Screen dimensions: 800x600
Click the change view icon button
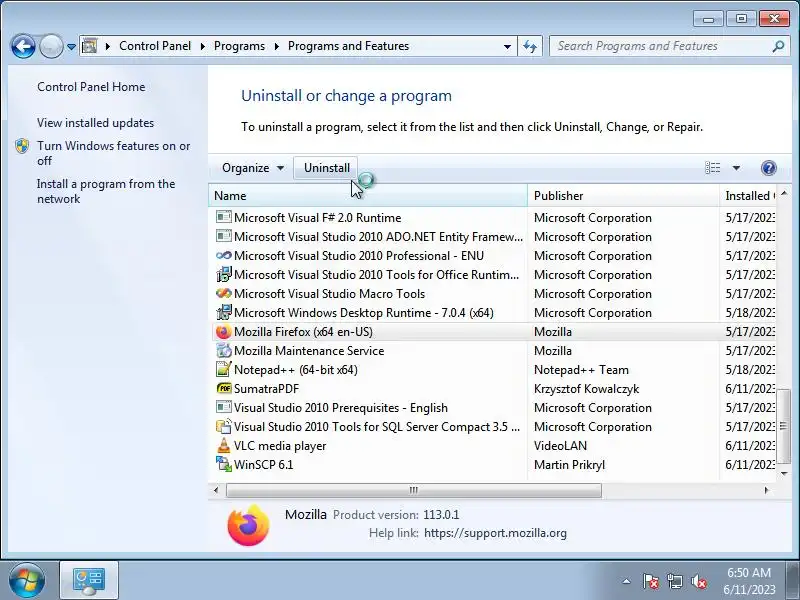click(713, 168)
